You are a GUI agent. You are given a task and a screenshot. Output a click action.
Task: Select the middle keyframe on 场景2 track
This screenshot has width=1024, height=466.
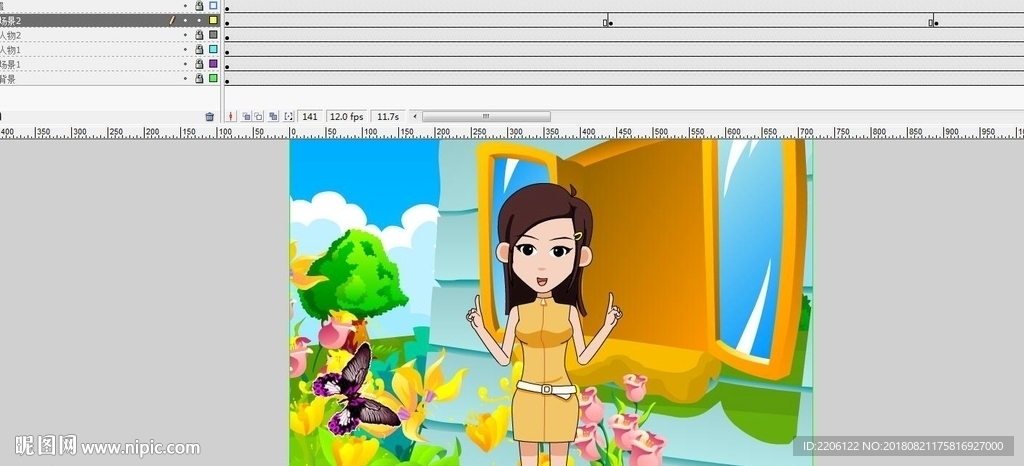point(610,23)
